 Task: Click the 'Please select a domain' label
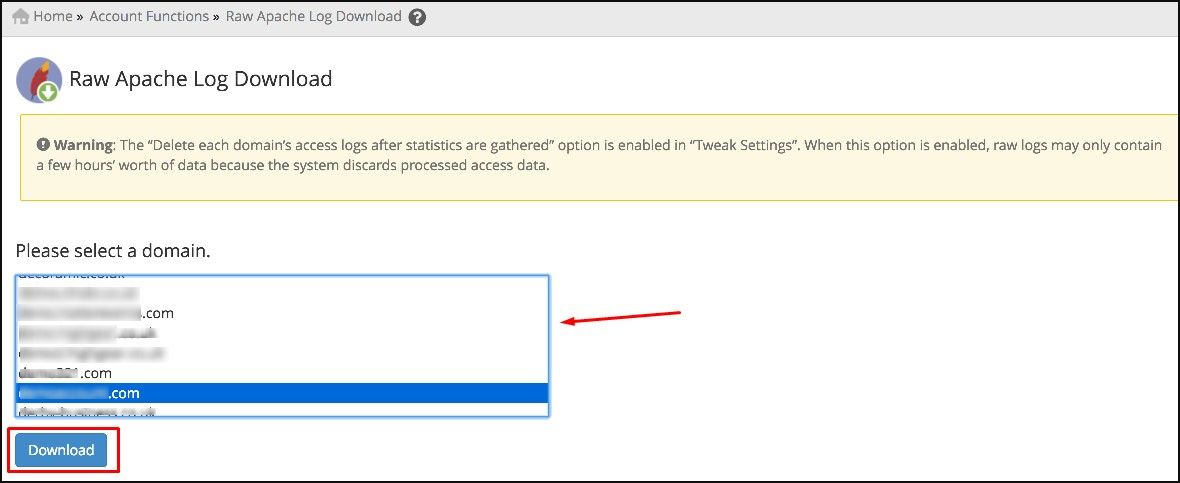[x=113, y=251]
